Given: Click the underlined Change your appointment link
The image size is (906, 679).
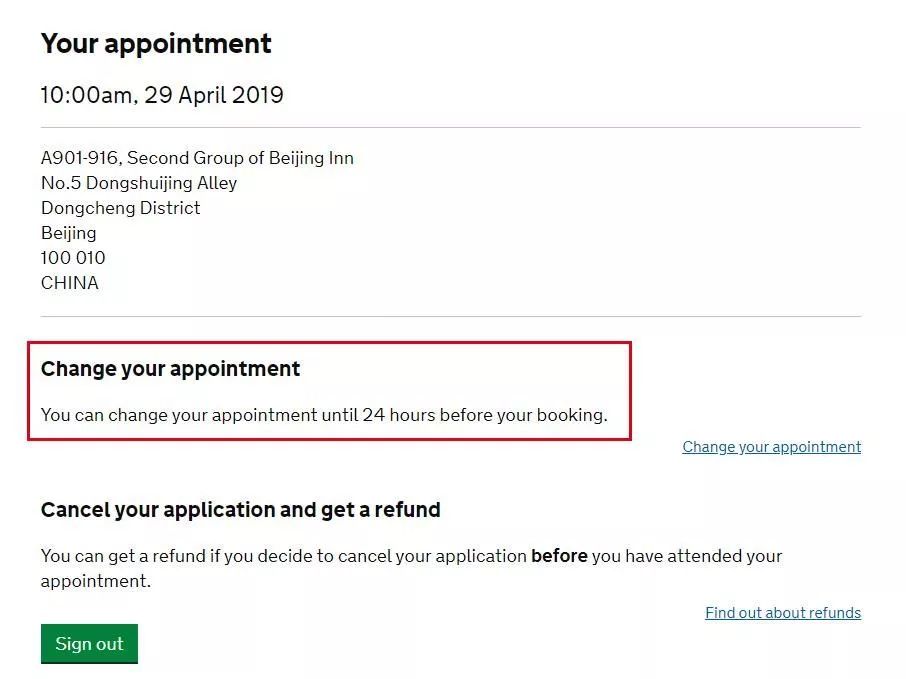Looking at the screenshot, I should pyautogui.click(x=771, y=447).
